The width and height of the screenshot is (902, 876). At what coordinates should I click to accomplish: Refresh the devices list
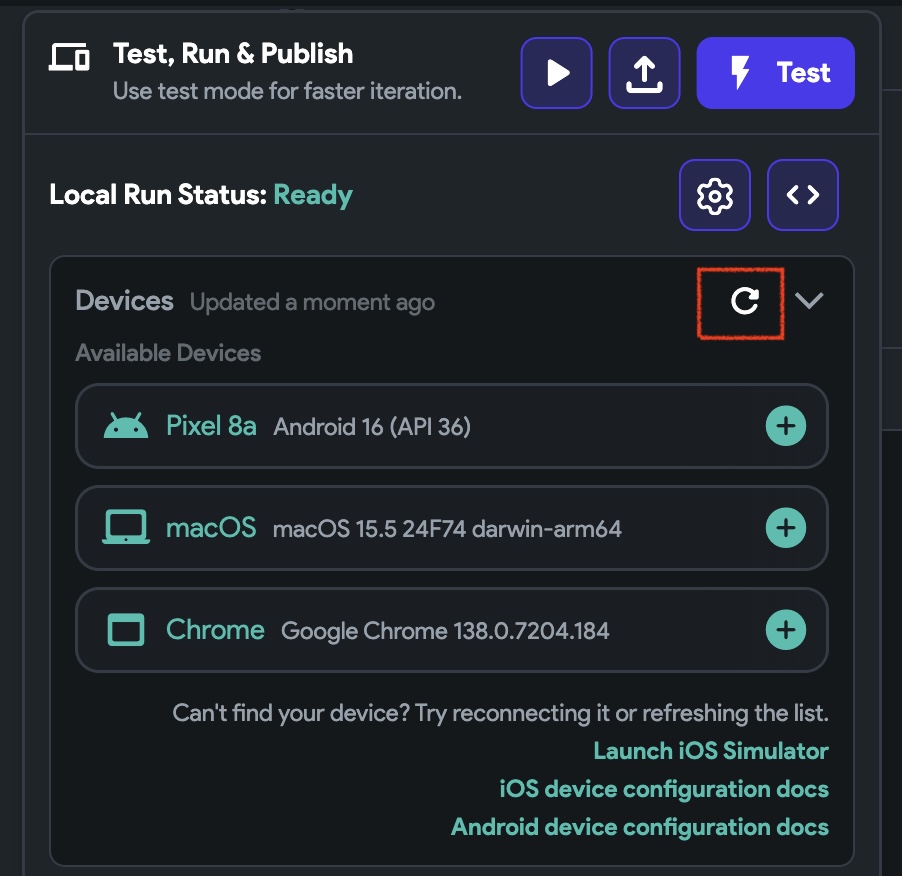pyautogui.click(x=744, y=301)
